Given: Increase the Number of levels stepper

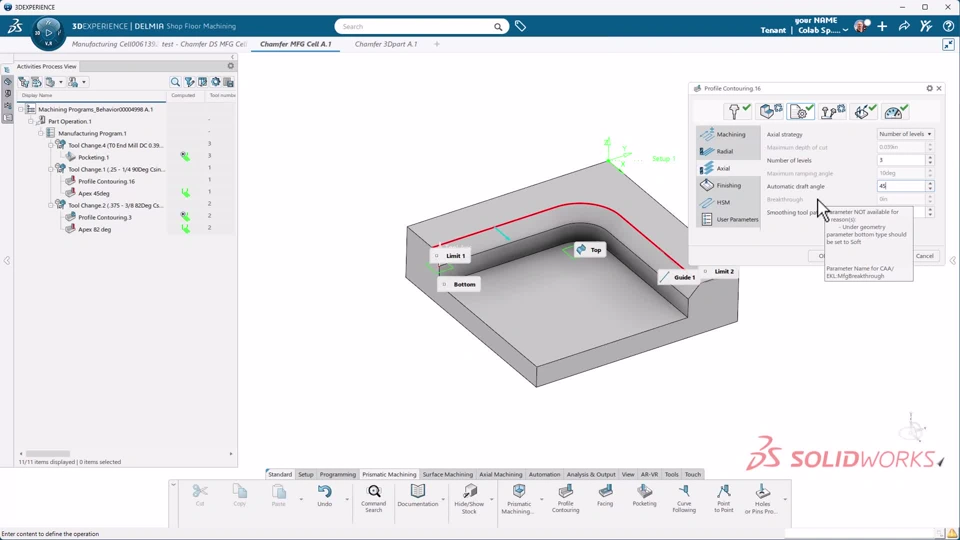Looking at the screenshot, I should coord(931,157).
